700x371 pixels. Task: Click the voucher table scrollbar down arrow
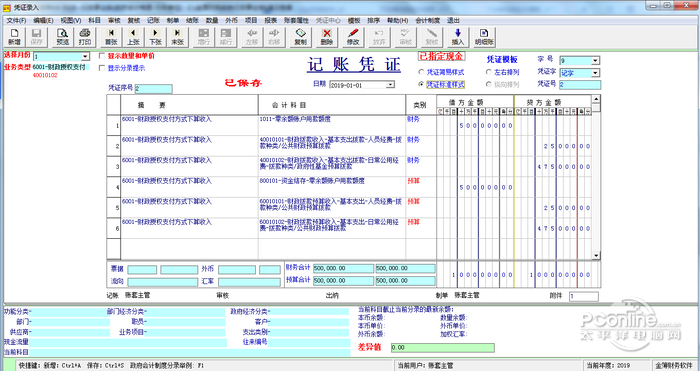[x=596, y=255]
